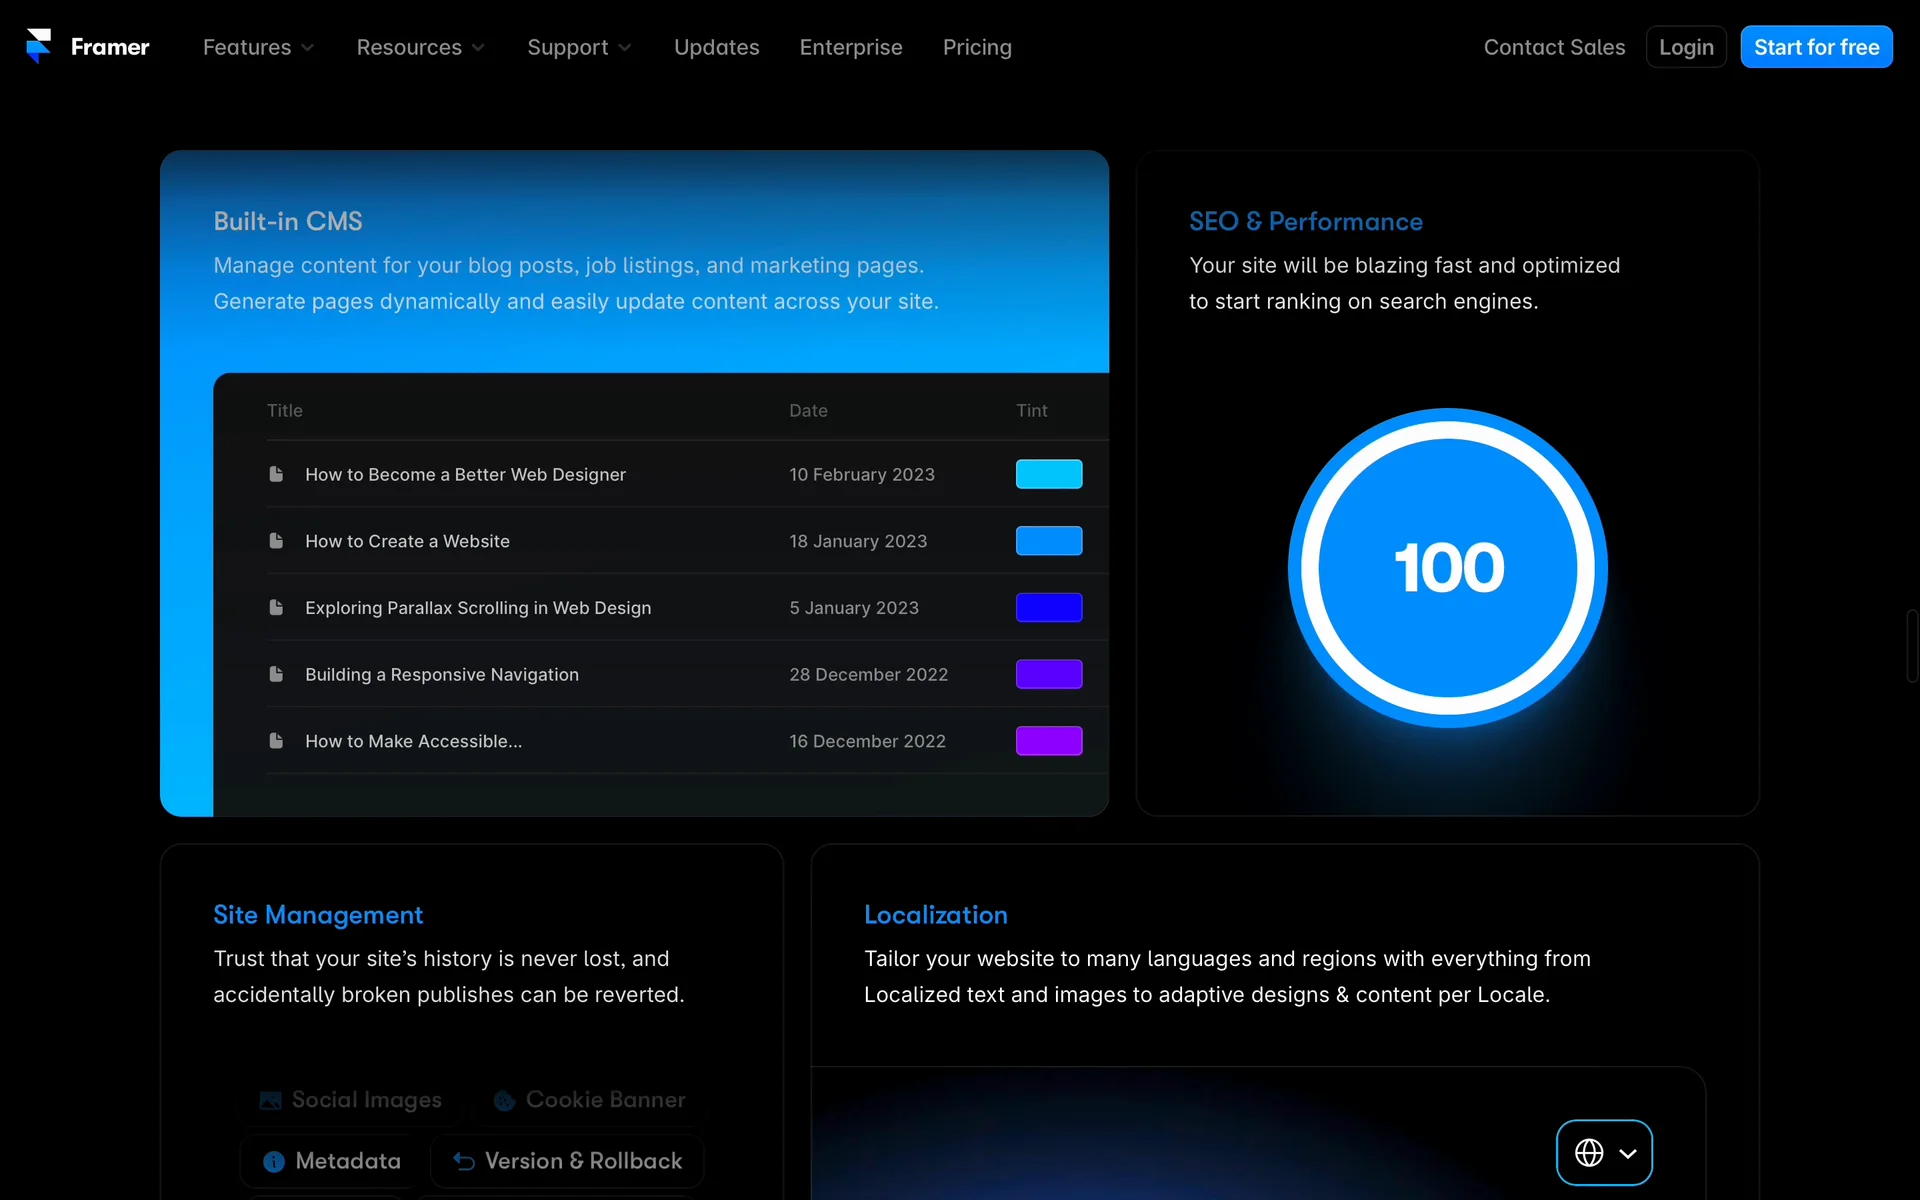
Task: Click the globe language icon
Action: coord(1589,1153)
